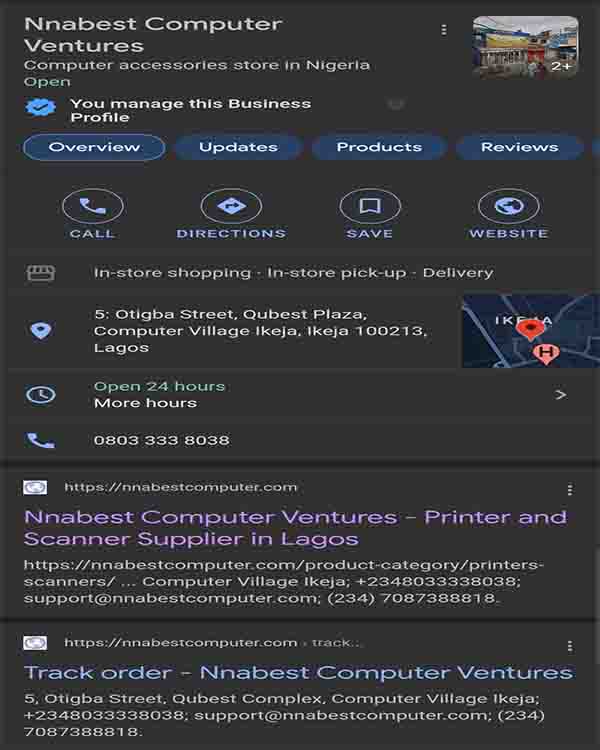This screenshot has width=600, height=750.
Task: Tap the Call phone icon
Action: [92, 206]
